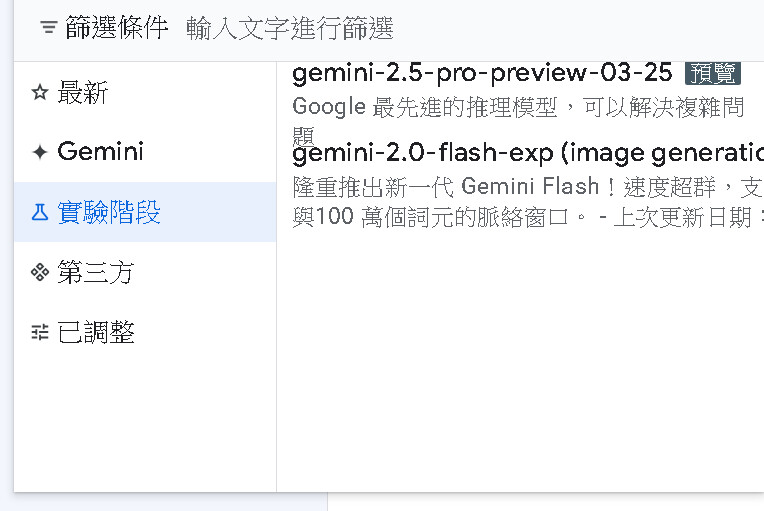Screen dimensions: 764x511
Task: Select the 實驗階段 category label
Action: 109,212
